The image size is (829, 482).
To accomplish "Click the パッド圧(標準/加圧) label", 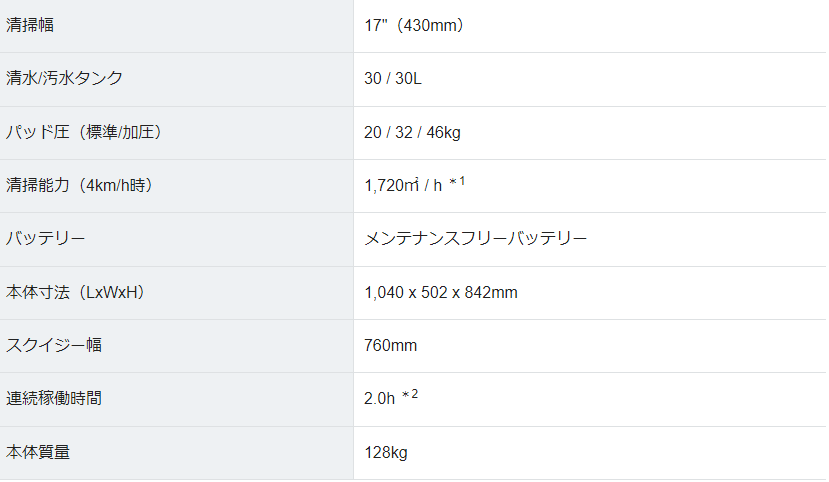I will click(x=84, y=132).
